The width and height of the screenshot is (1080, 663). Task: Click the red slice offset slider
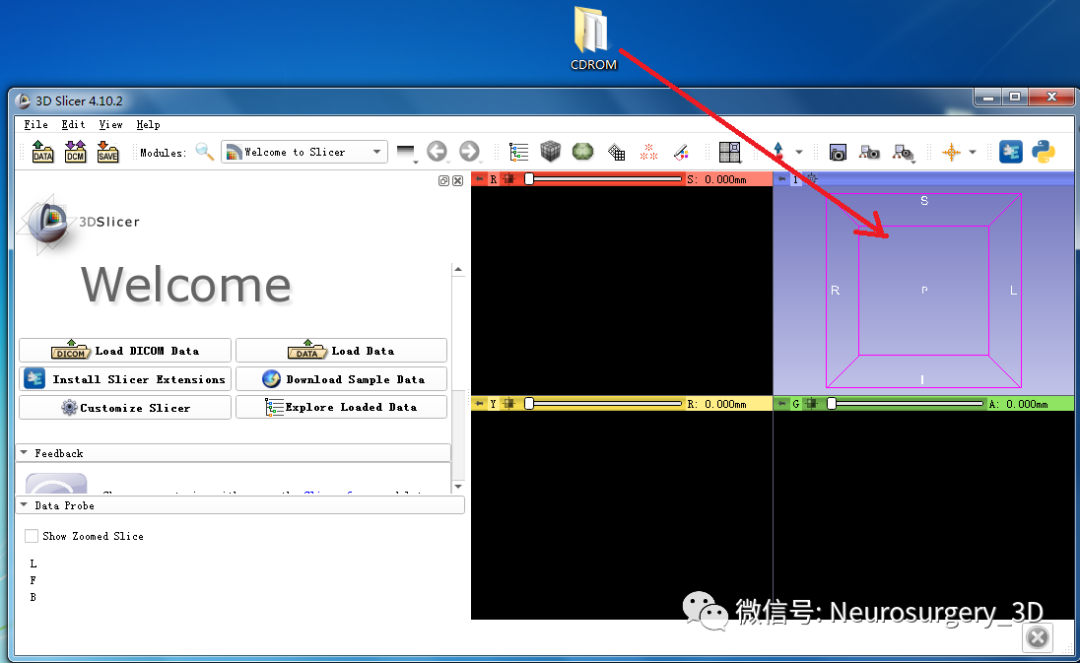click(604, 179)
